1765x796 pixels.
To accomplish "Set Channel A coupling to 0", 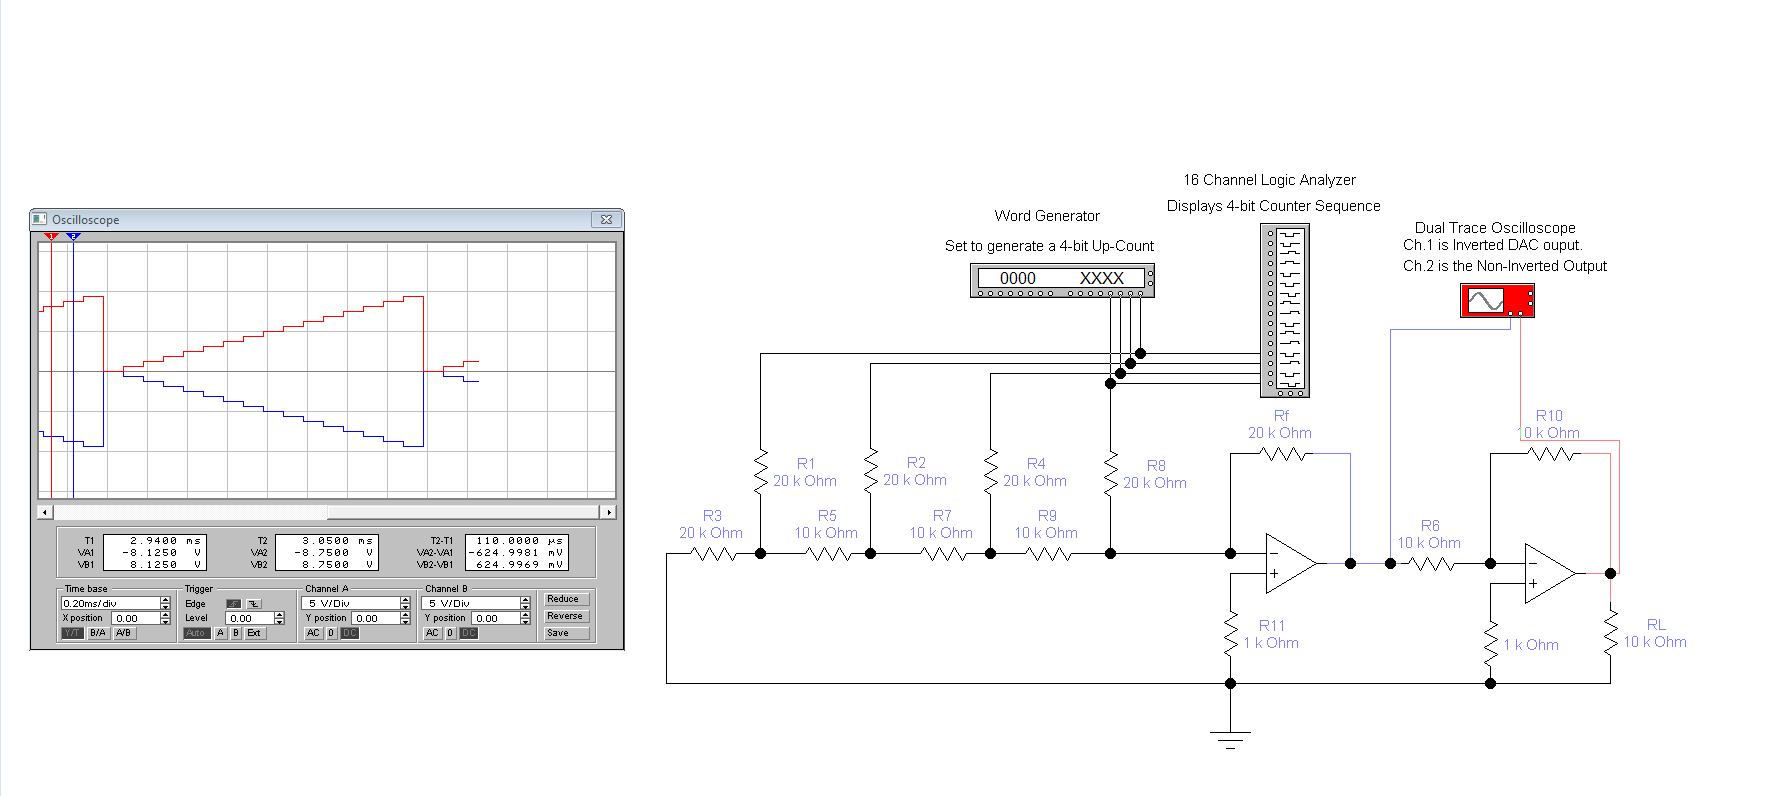I will [x=331, y=633].
